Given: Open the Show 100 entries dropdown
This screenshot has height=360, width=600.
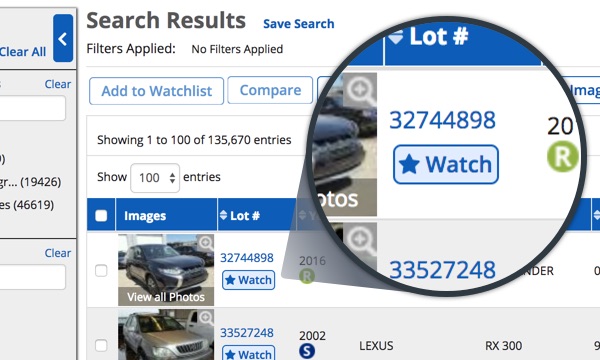Looking at the screenshot, I should tap(155, 178).
